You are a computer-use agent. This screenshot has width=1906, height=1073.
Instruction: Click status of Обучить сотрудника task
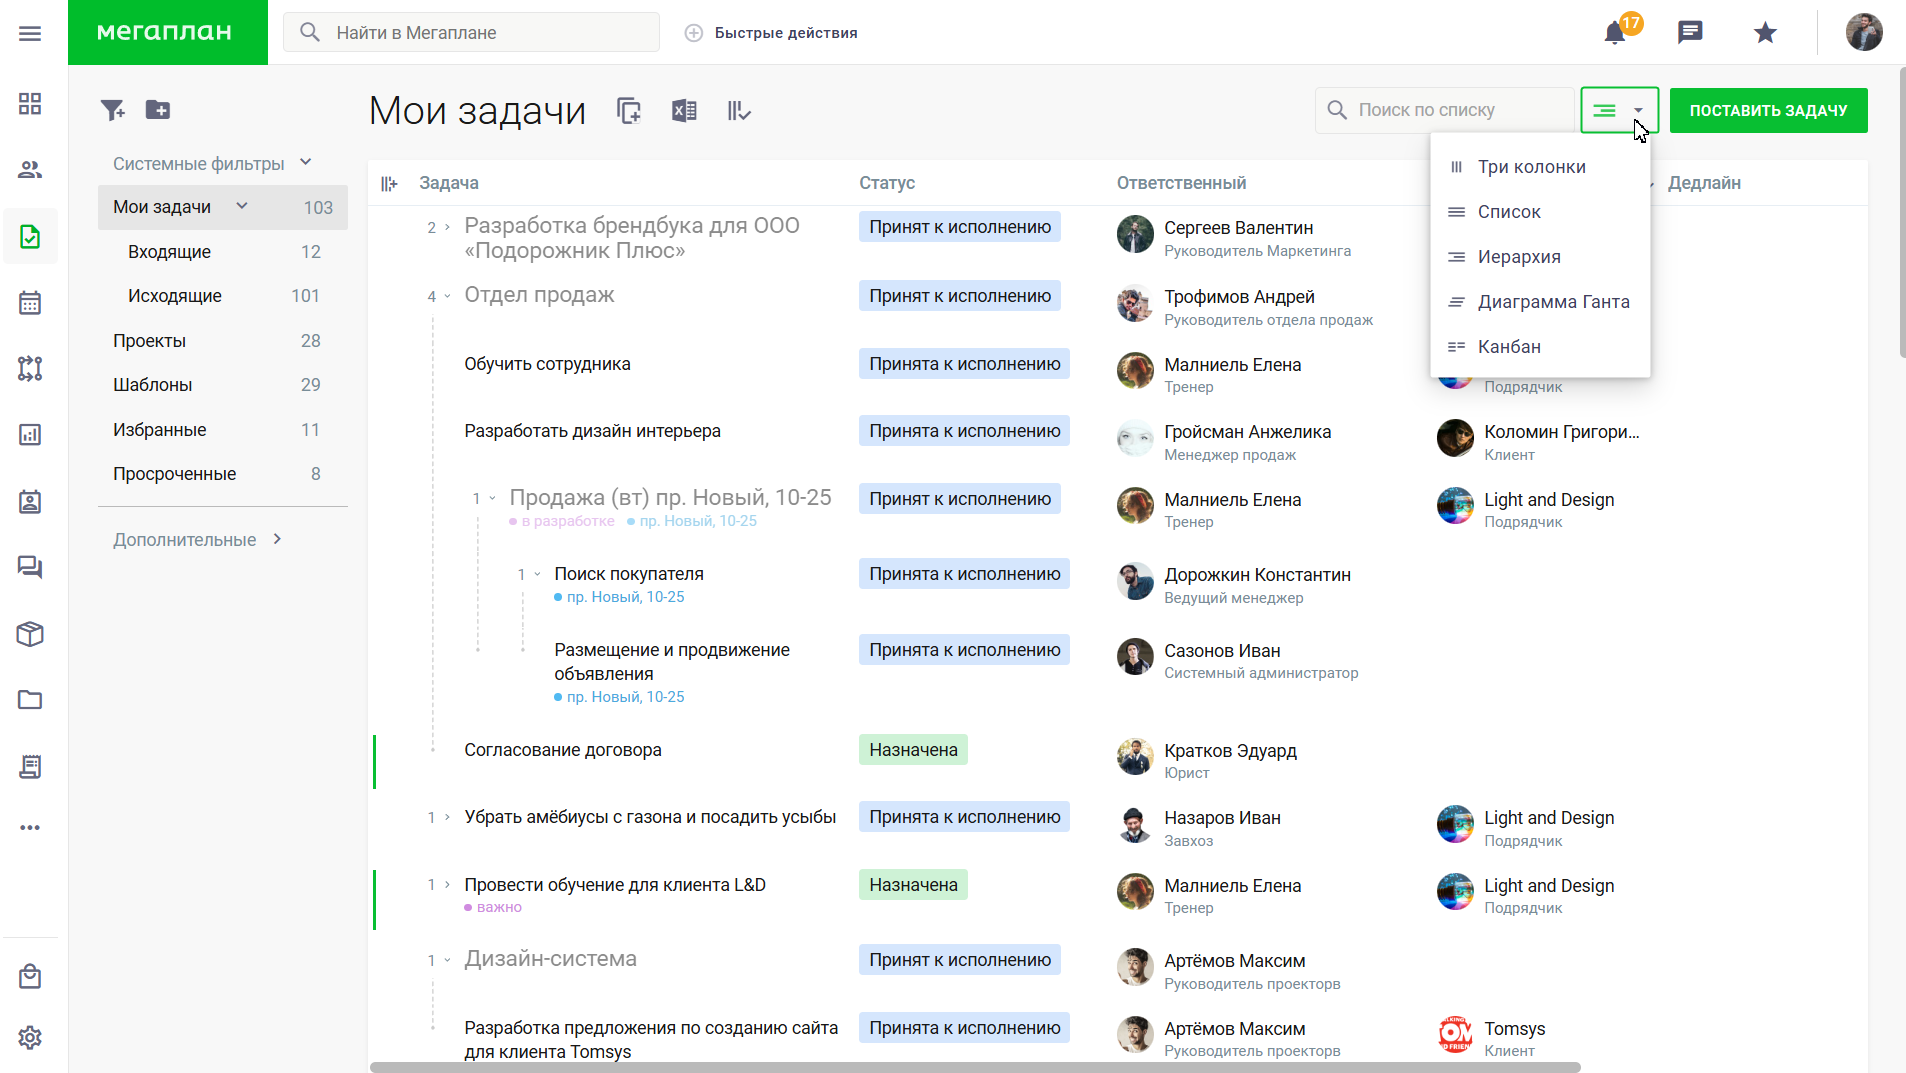964,364
